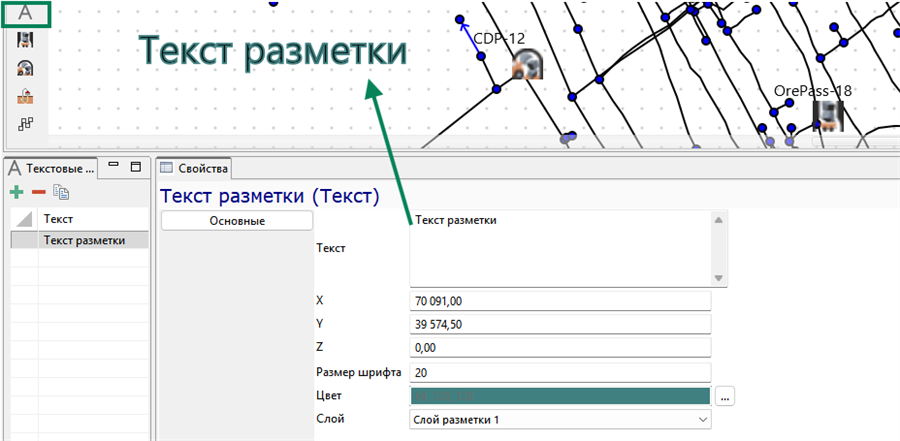Click the 'Текст разметки' label on canvas
Image resolution: width=900 pixels, height=441 pixels.
click(273, 51)
